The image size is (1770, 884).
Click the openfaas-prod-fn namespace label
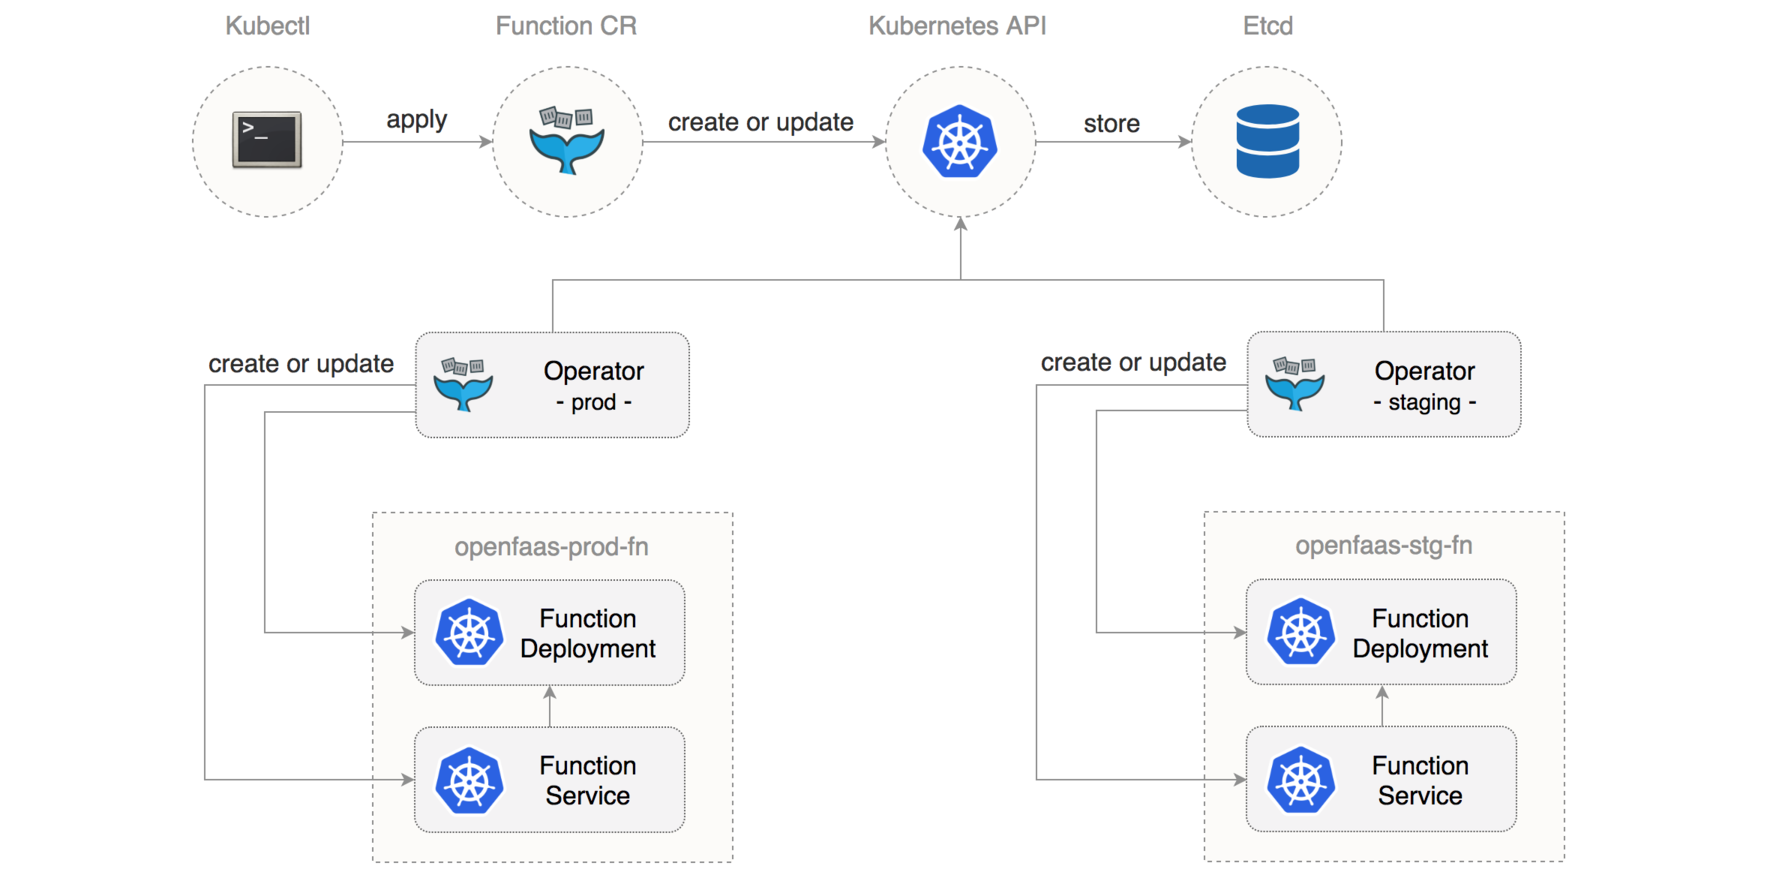[551, 547]
